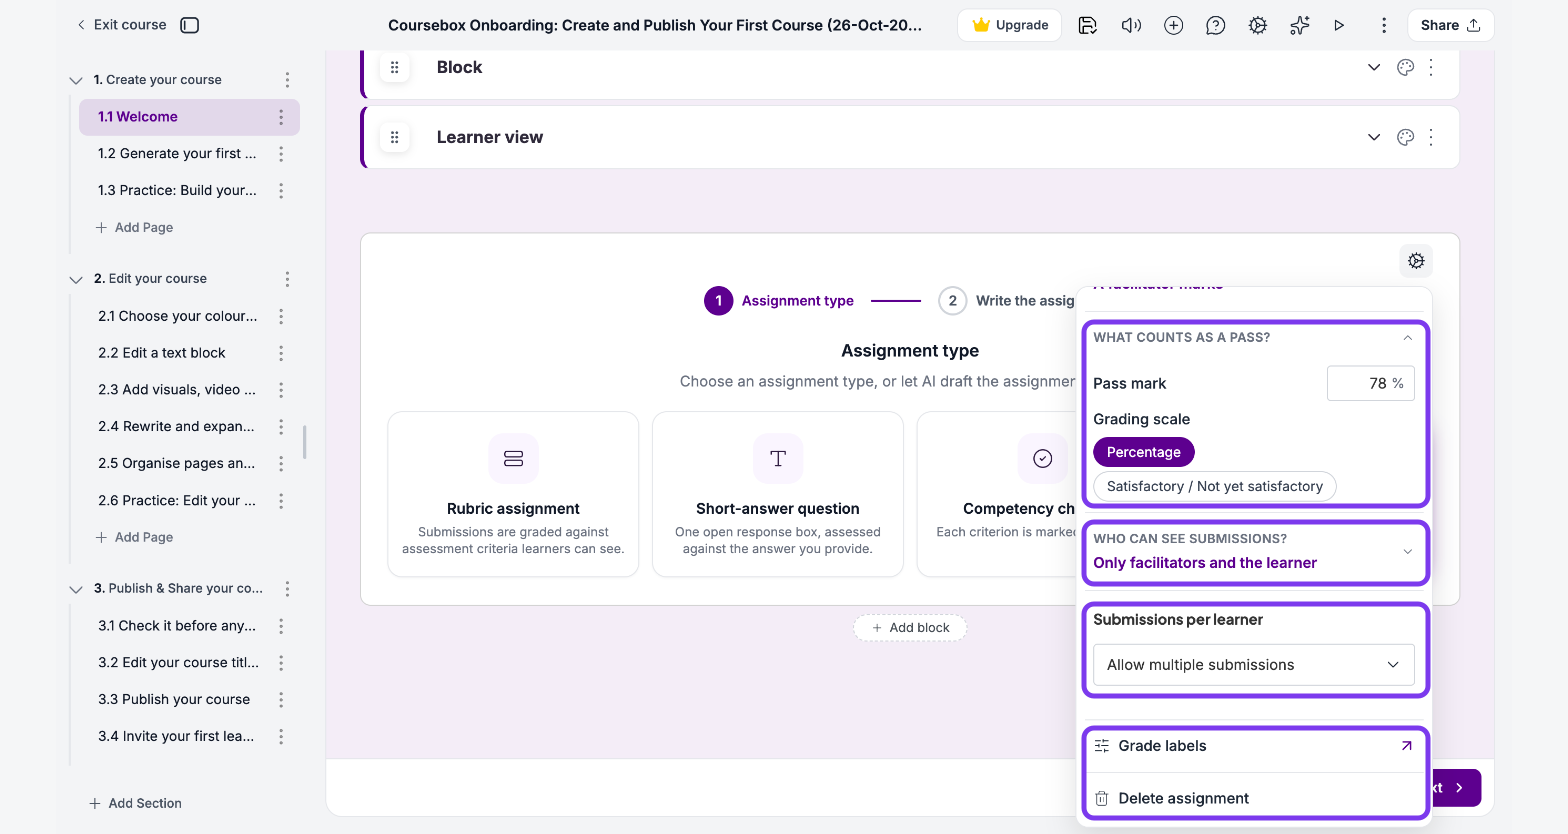This screenshot has height=834, width=1568.
Task: Open three-dot options for the Block row
Action: pyautogui.click(x=1431, y=67)
